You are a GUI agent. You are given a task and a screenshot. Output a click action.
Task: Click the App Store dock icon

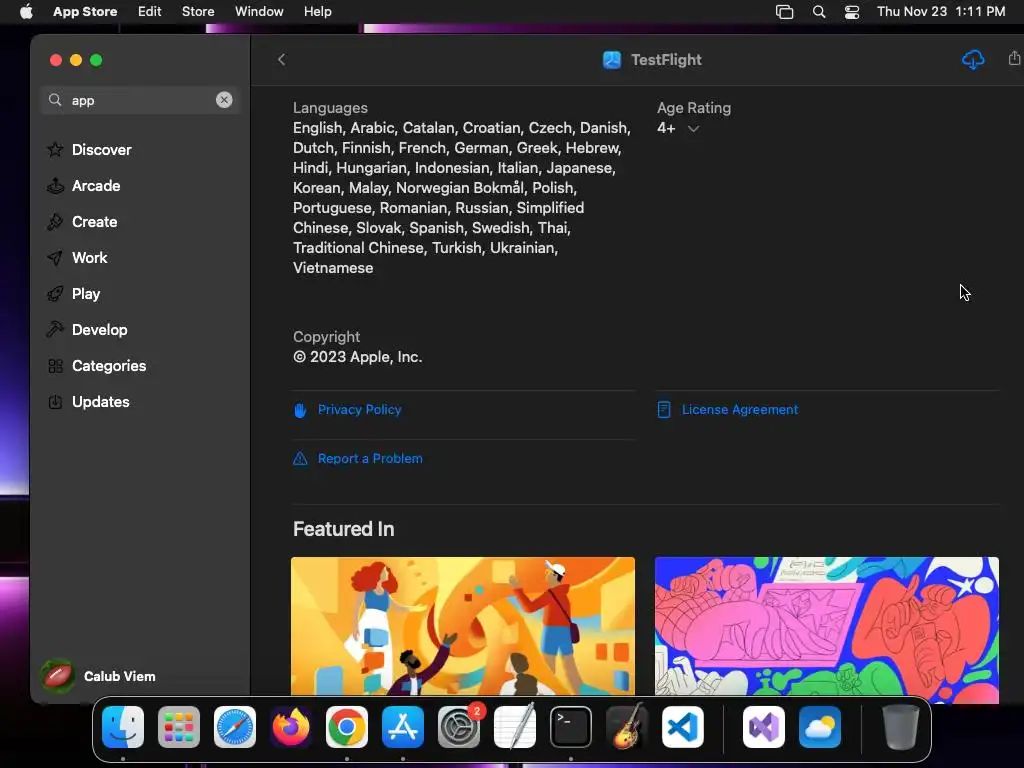pos(403,727)
